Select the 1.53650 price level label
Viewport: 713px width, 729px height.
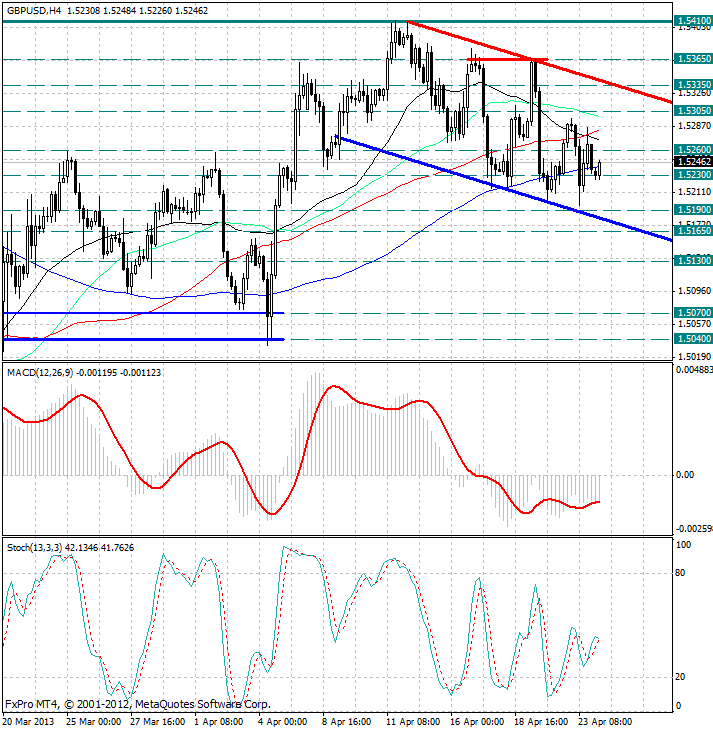point(693,59)
